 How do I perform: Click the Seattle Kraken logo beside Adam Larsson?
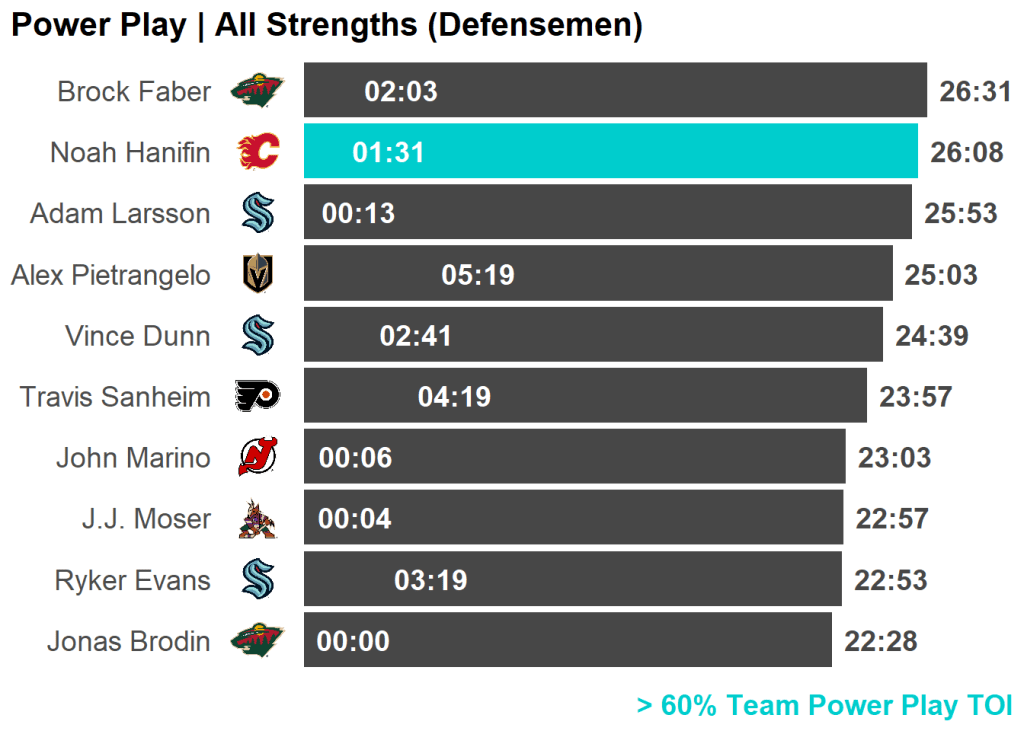[258, 213]
